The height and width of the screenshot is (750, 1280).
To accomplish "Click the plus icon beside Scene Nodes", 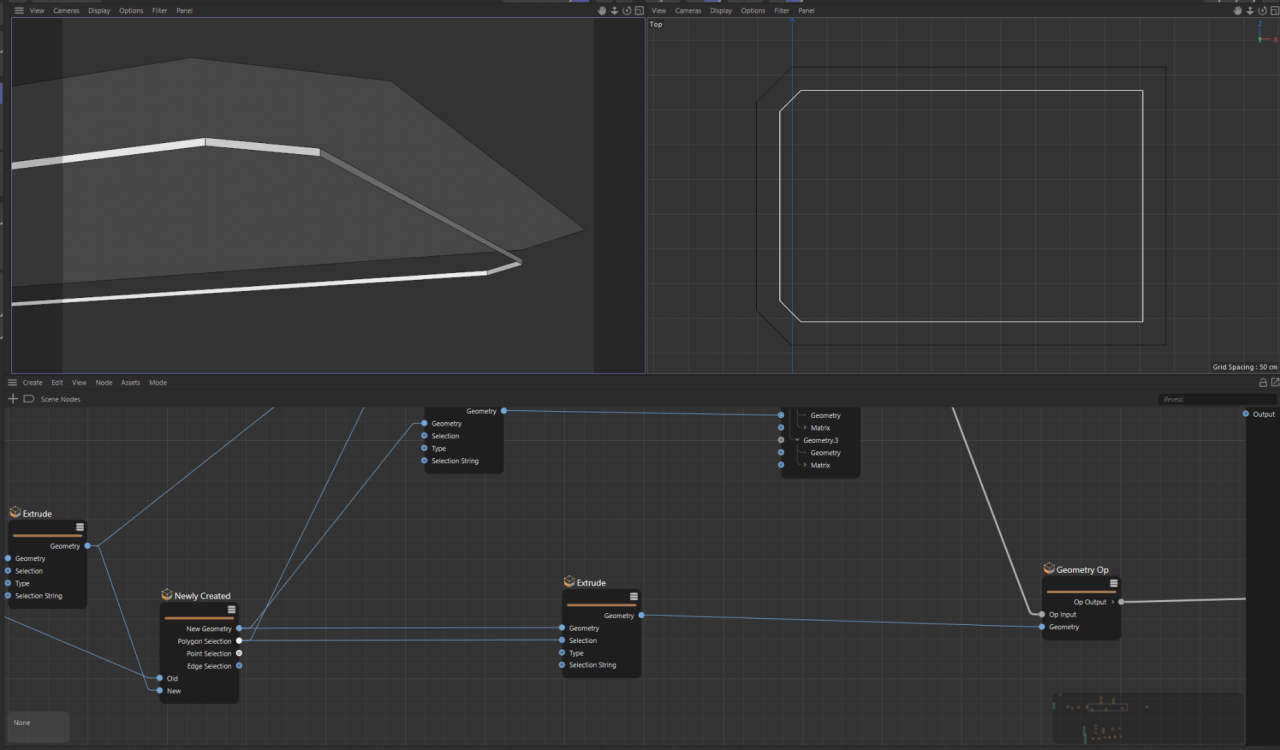I will click(x=13, y=399).
